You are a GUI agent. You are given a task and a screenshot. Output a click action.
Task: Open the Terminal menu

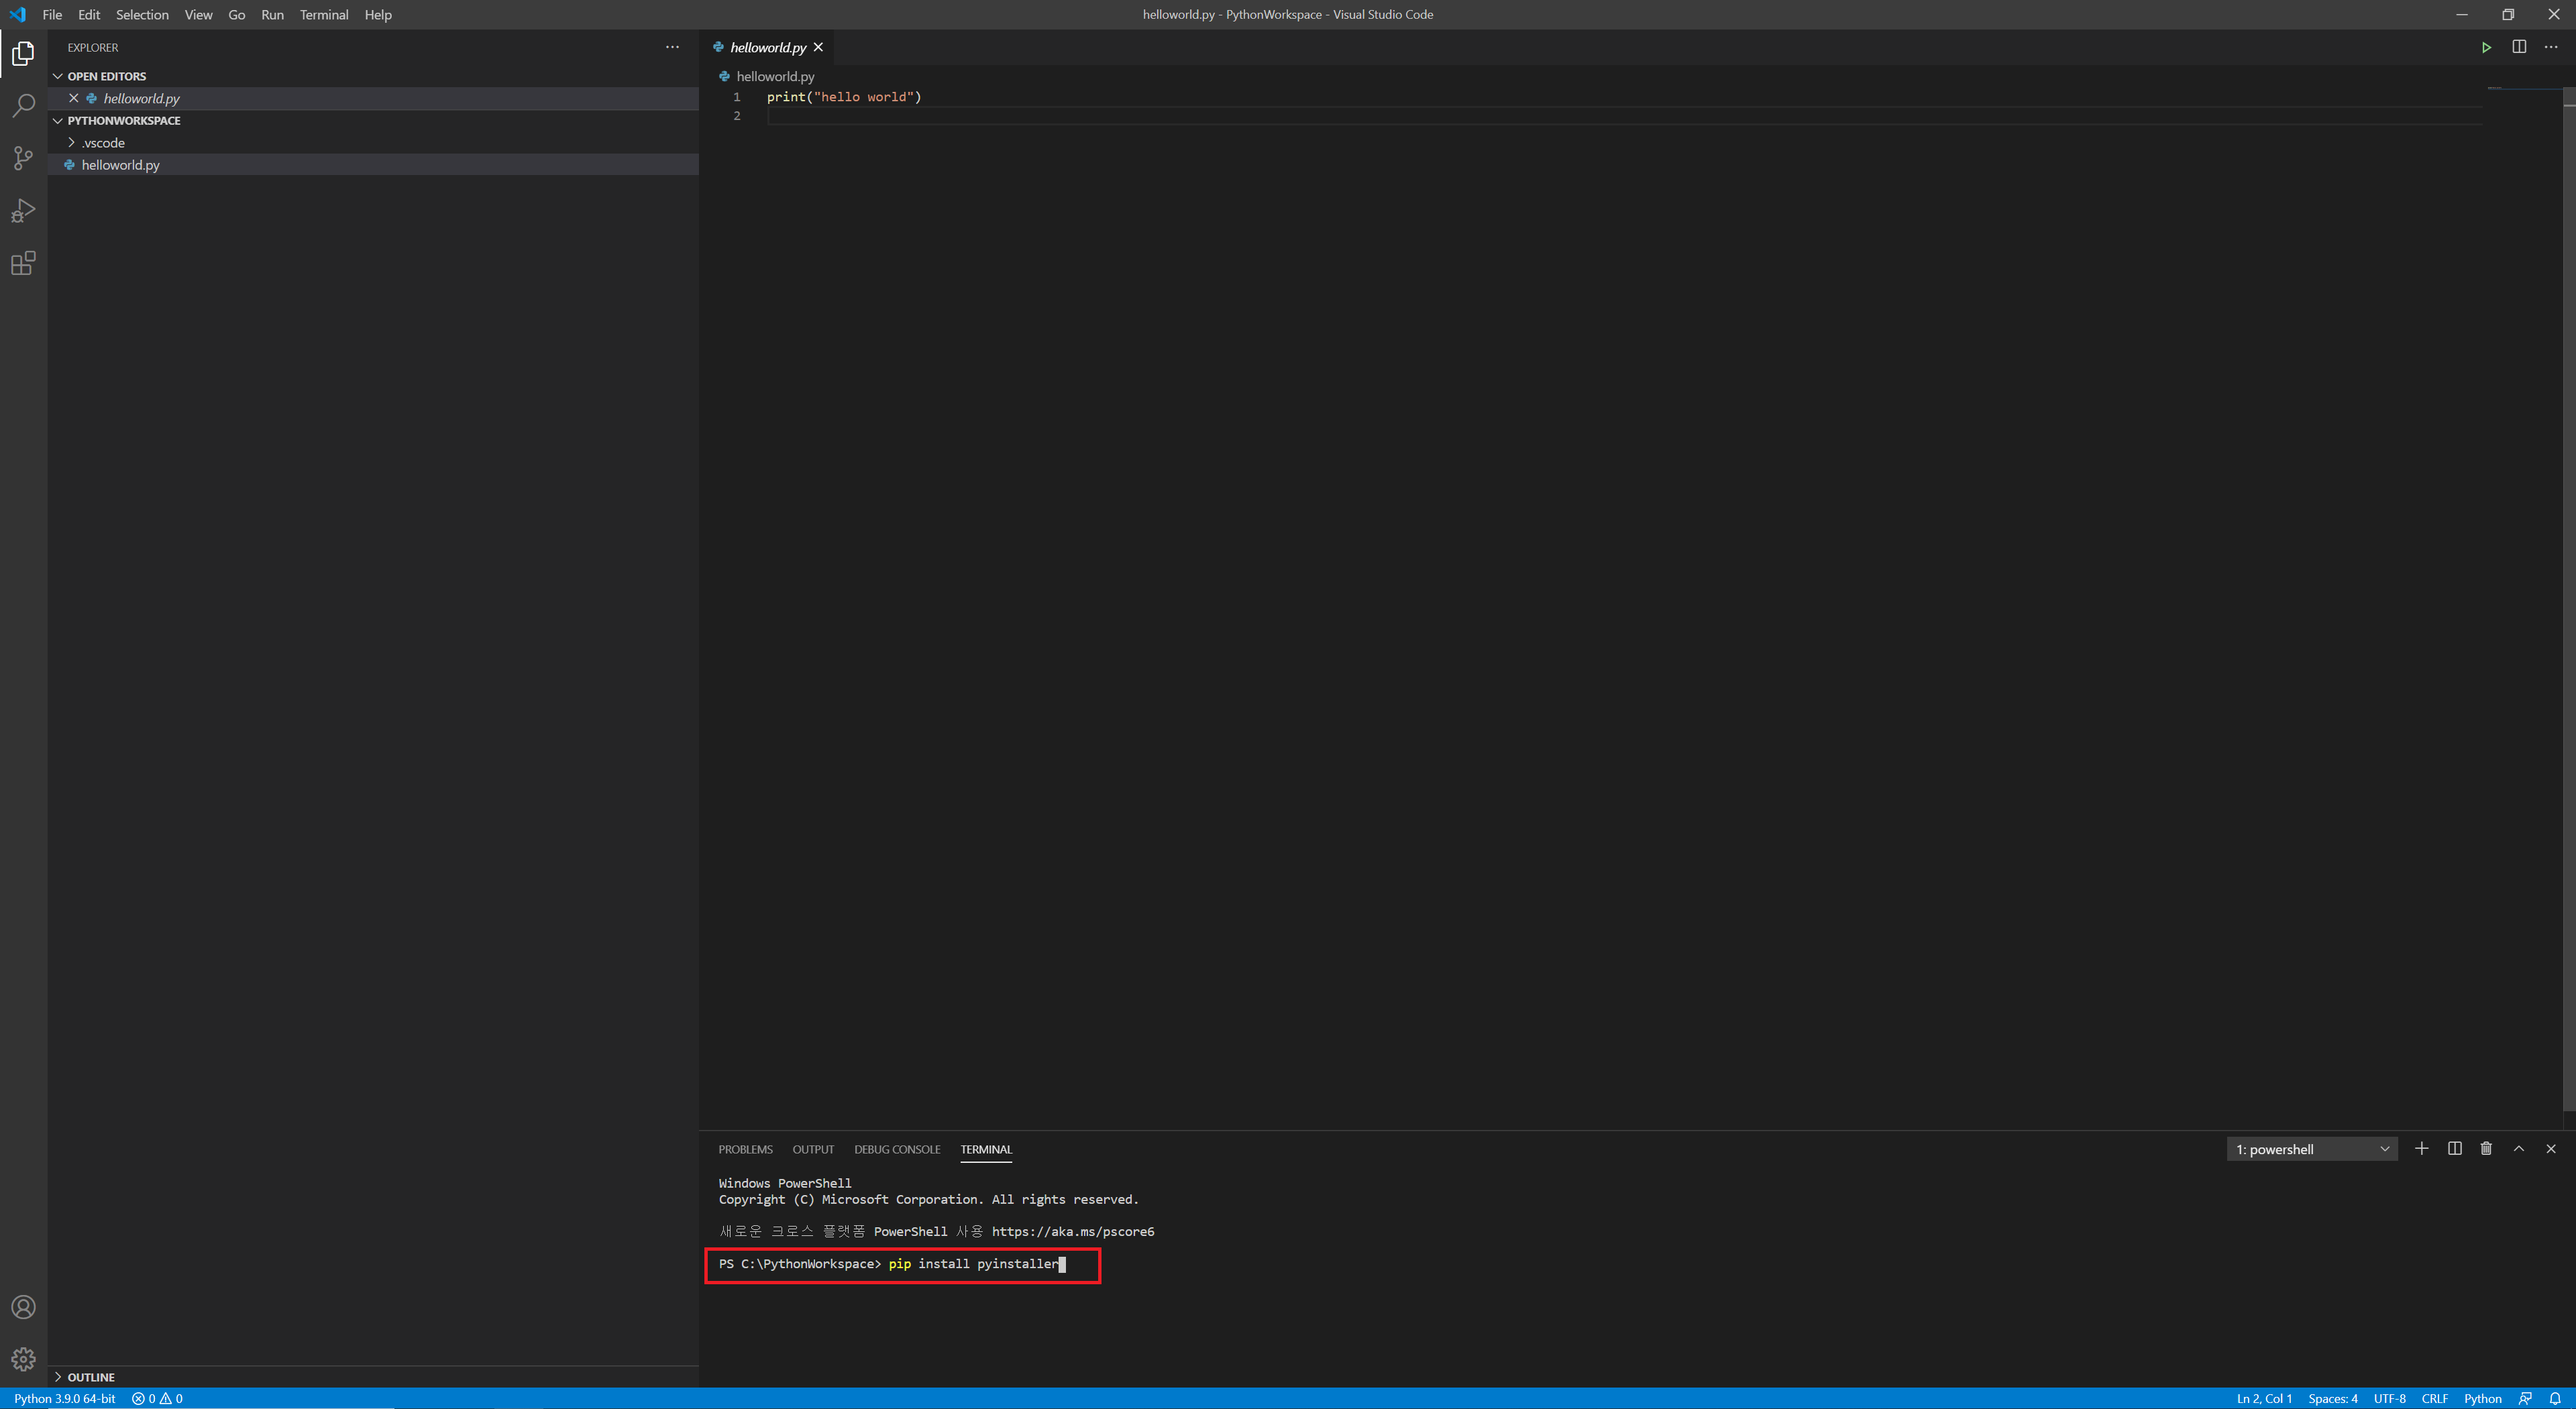click(x=323, y=15)
